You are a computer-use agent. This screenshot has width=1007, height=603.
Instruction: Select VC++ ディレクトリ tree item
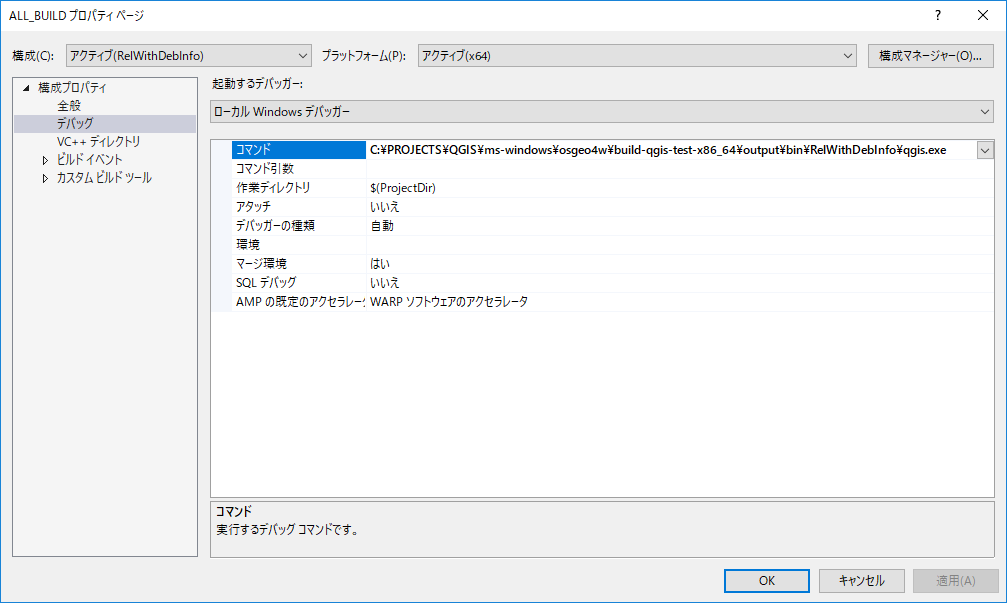99,142
